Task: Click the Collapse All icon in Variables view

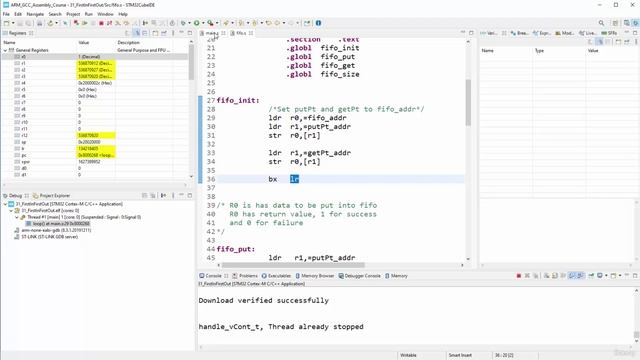Action: point(608,42)
